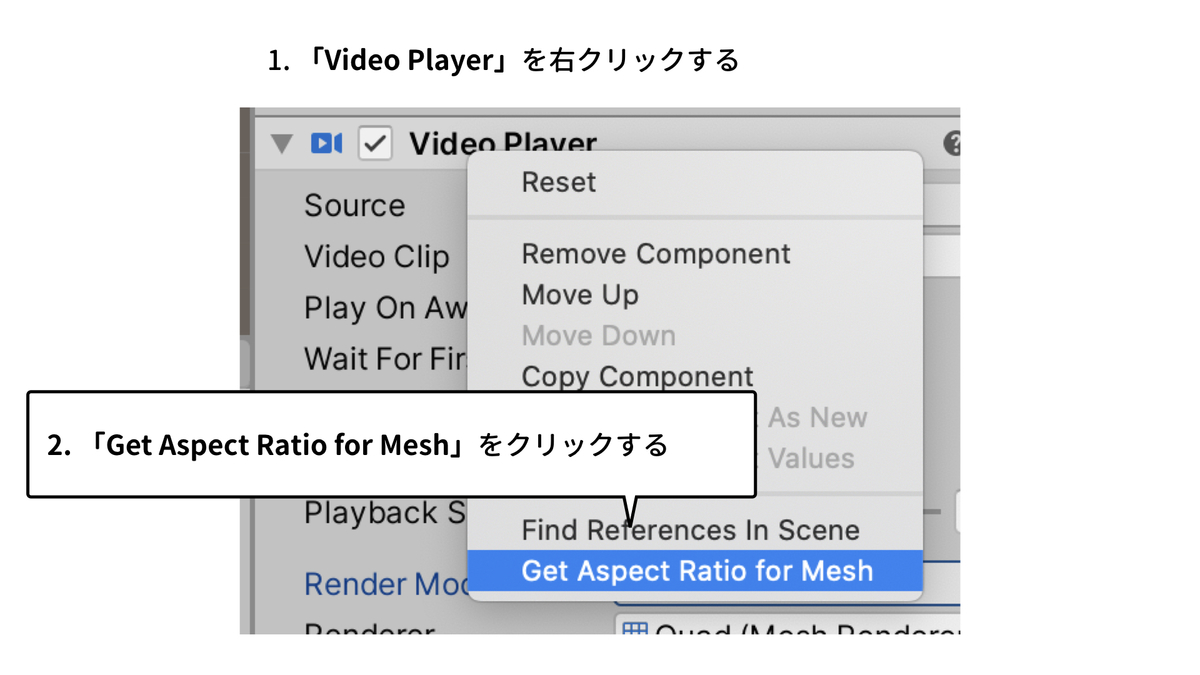The width and height of the screenshot is (1200, 675).
Task: Click the Video Player camera icon
Action: pyautogui.click(x=326, y=144)
